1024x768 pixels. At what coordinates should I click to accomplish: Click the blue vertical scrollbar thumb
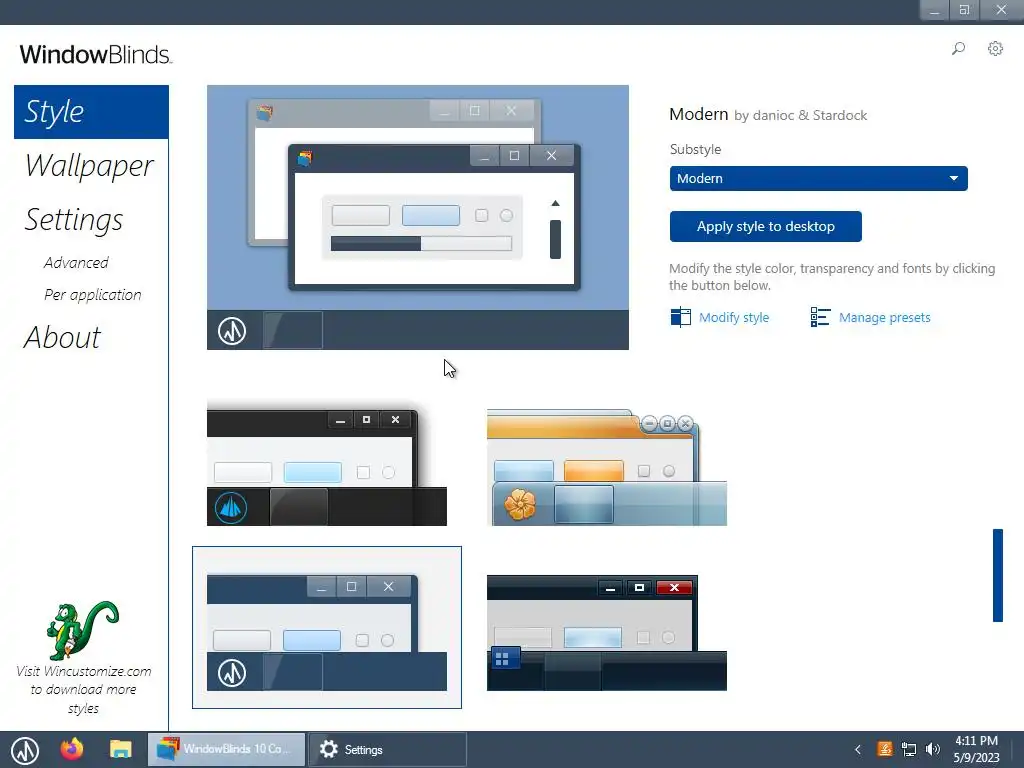click(x=998, y=575)
